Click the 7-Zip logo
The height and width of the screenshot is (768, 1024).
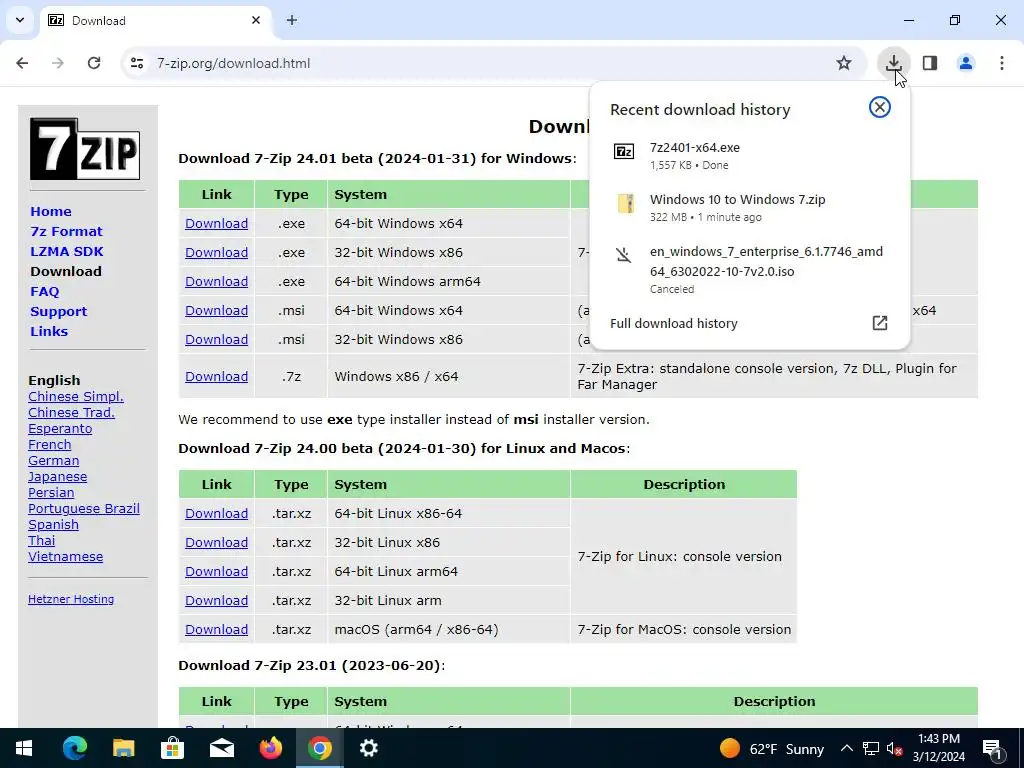(x=85, y=149)
